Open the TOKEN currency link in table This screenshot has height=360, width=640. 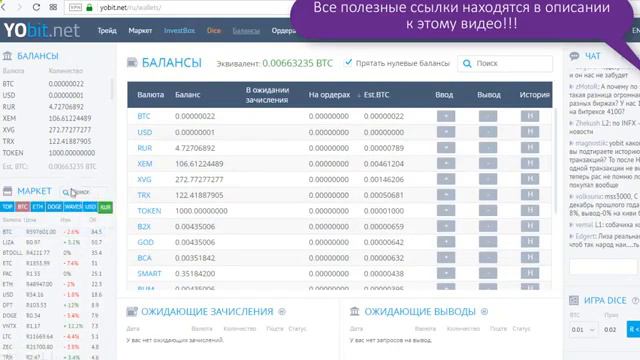(149, 211)
